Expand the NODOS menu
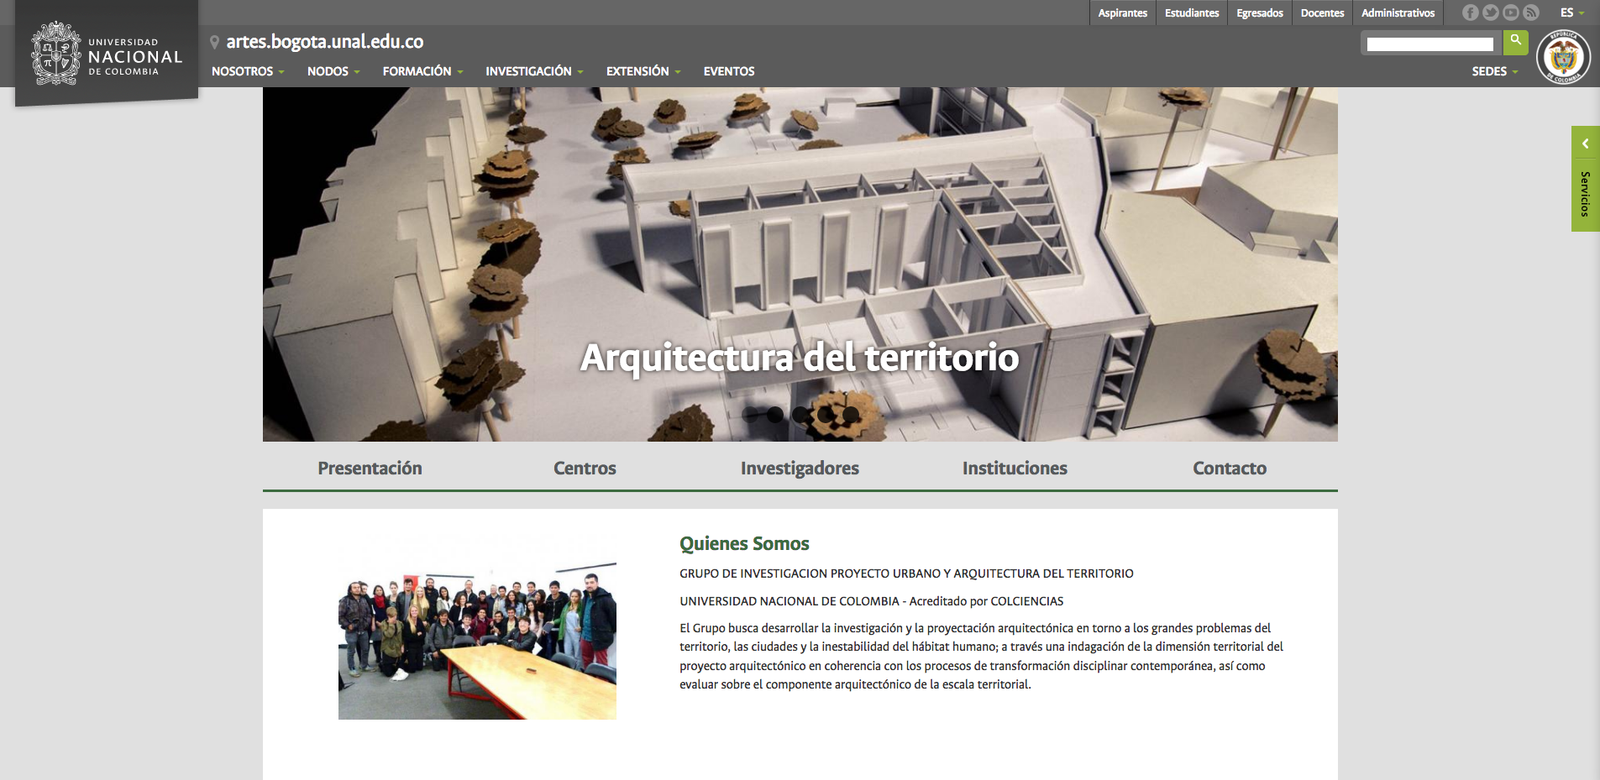The height and width of the screenshot is (780, 1600). coord(333,71)
